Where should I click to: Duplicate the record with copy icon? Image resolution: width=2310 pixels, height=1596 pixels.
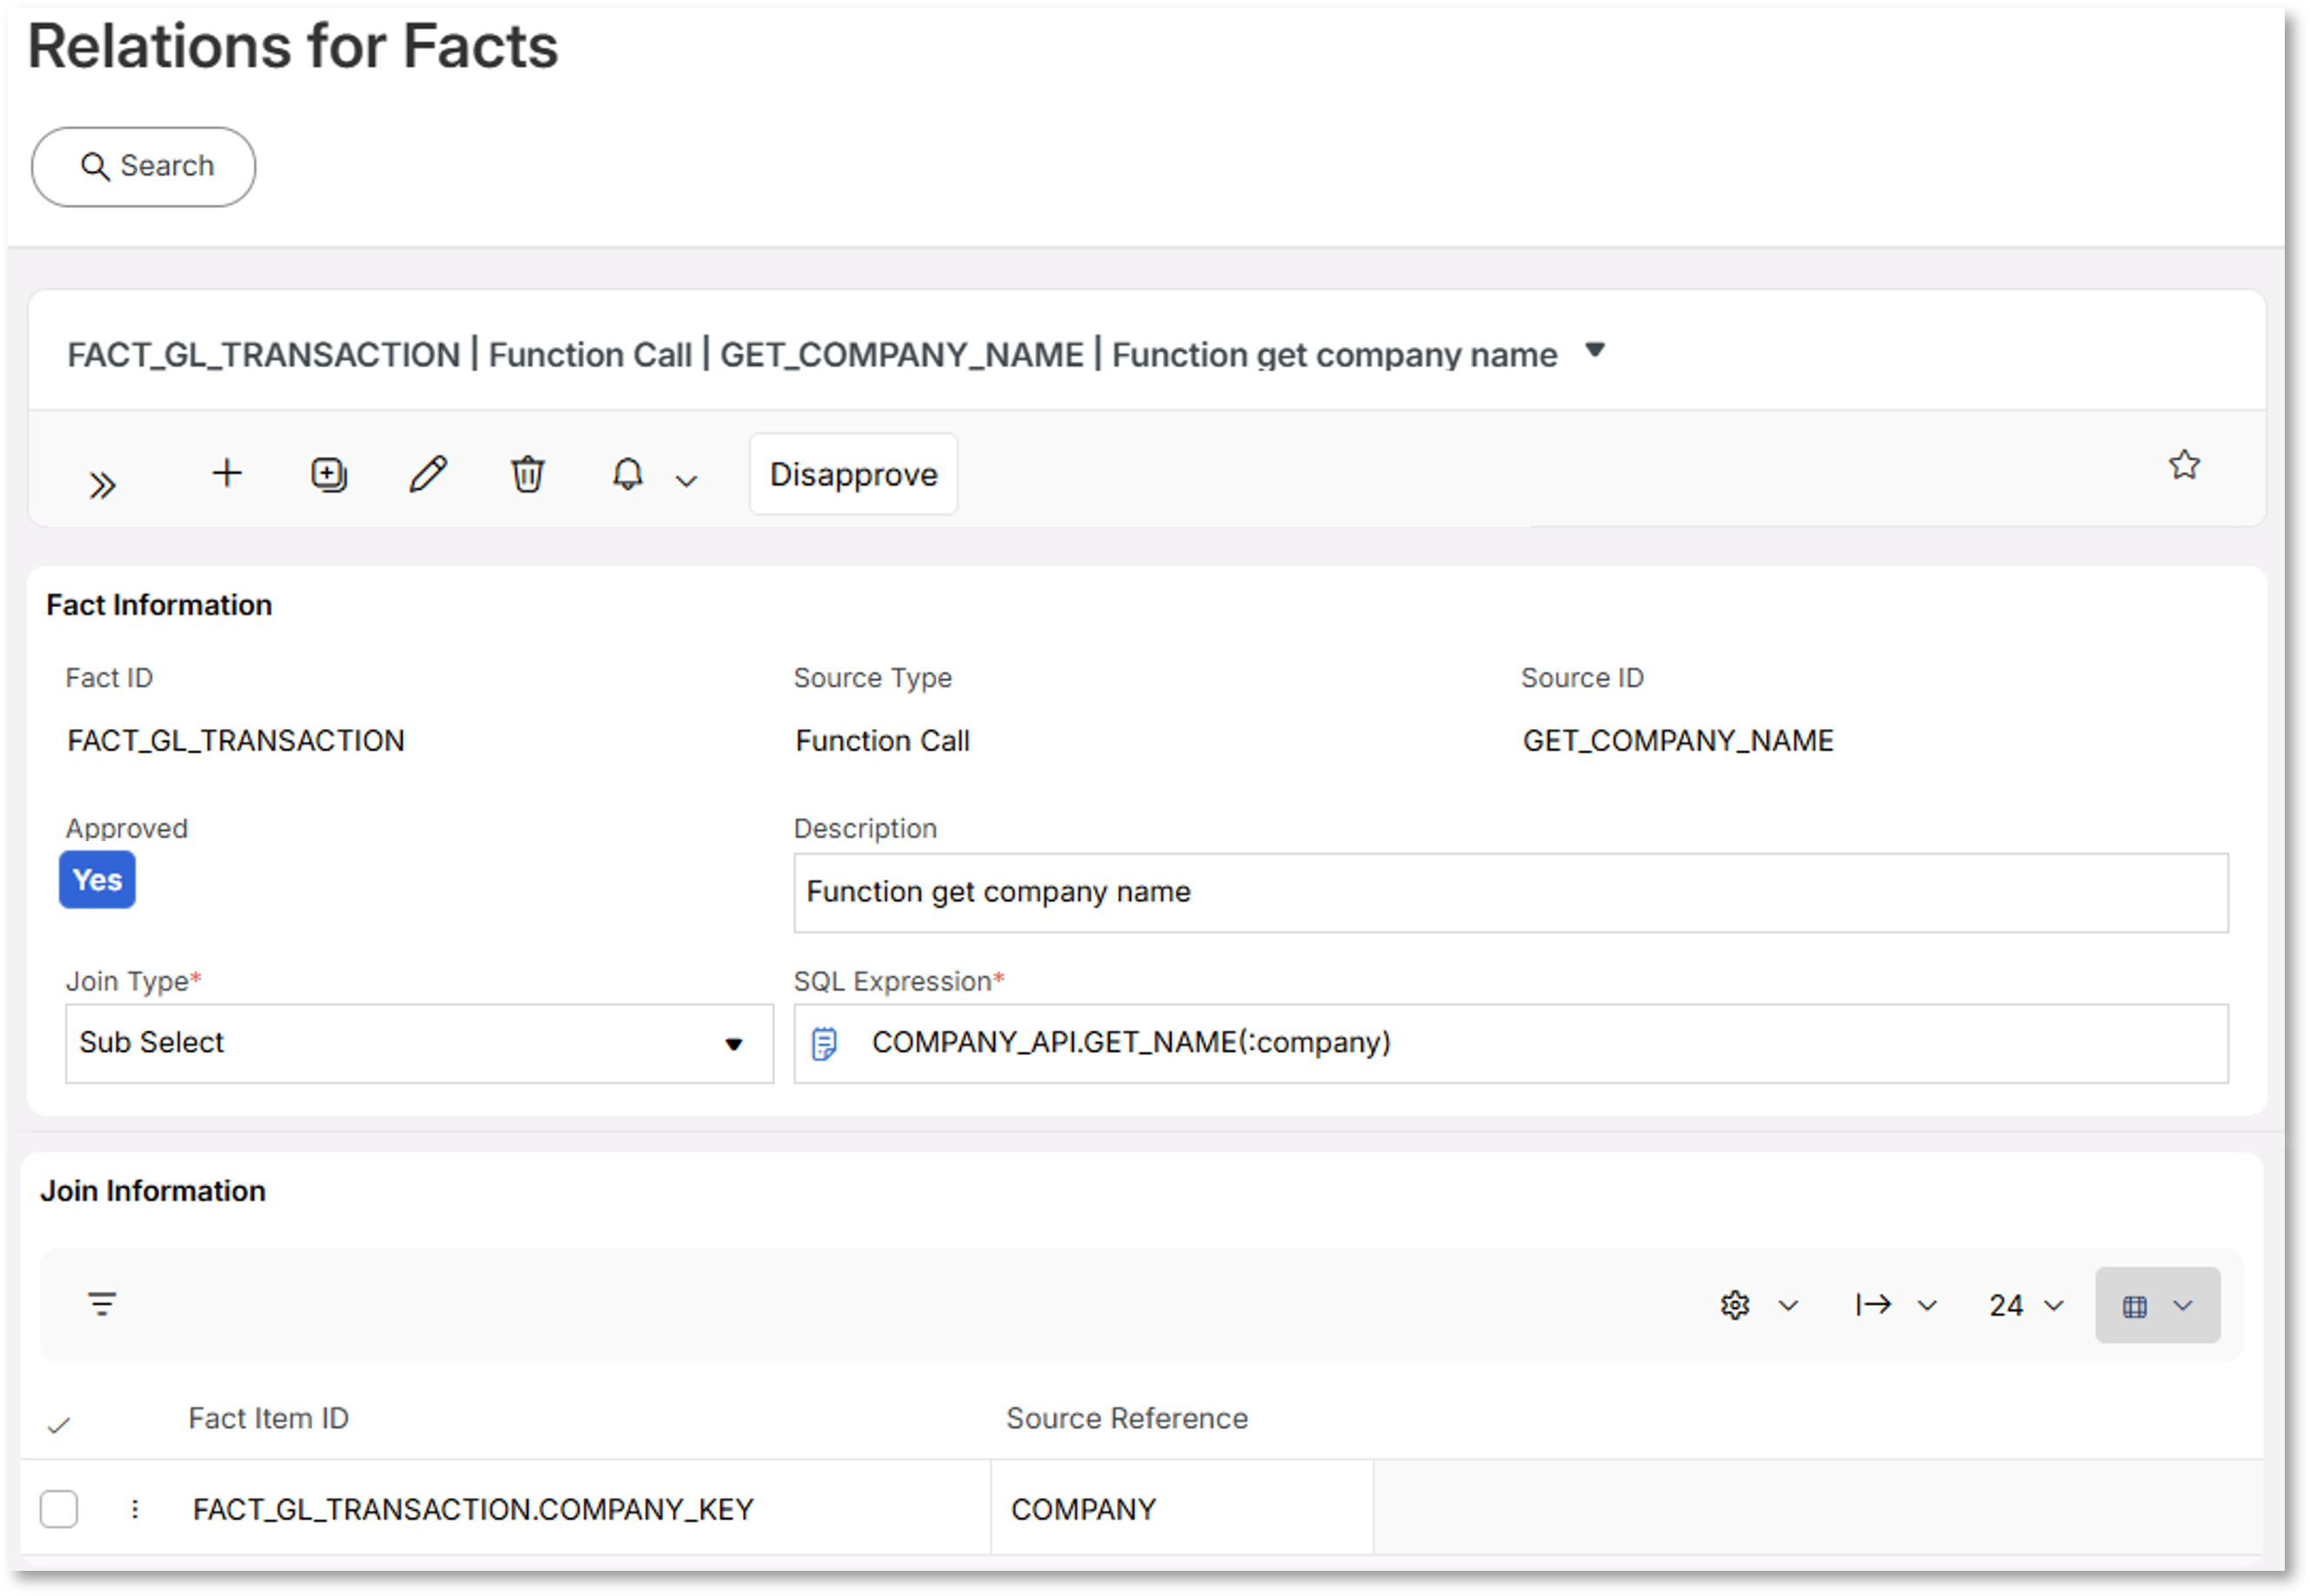(x=328, y=474)
